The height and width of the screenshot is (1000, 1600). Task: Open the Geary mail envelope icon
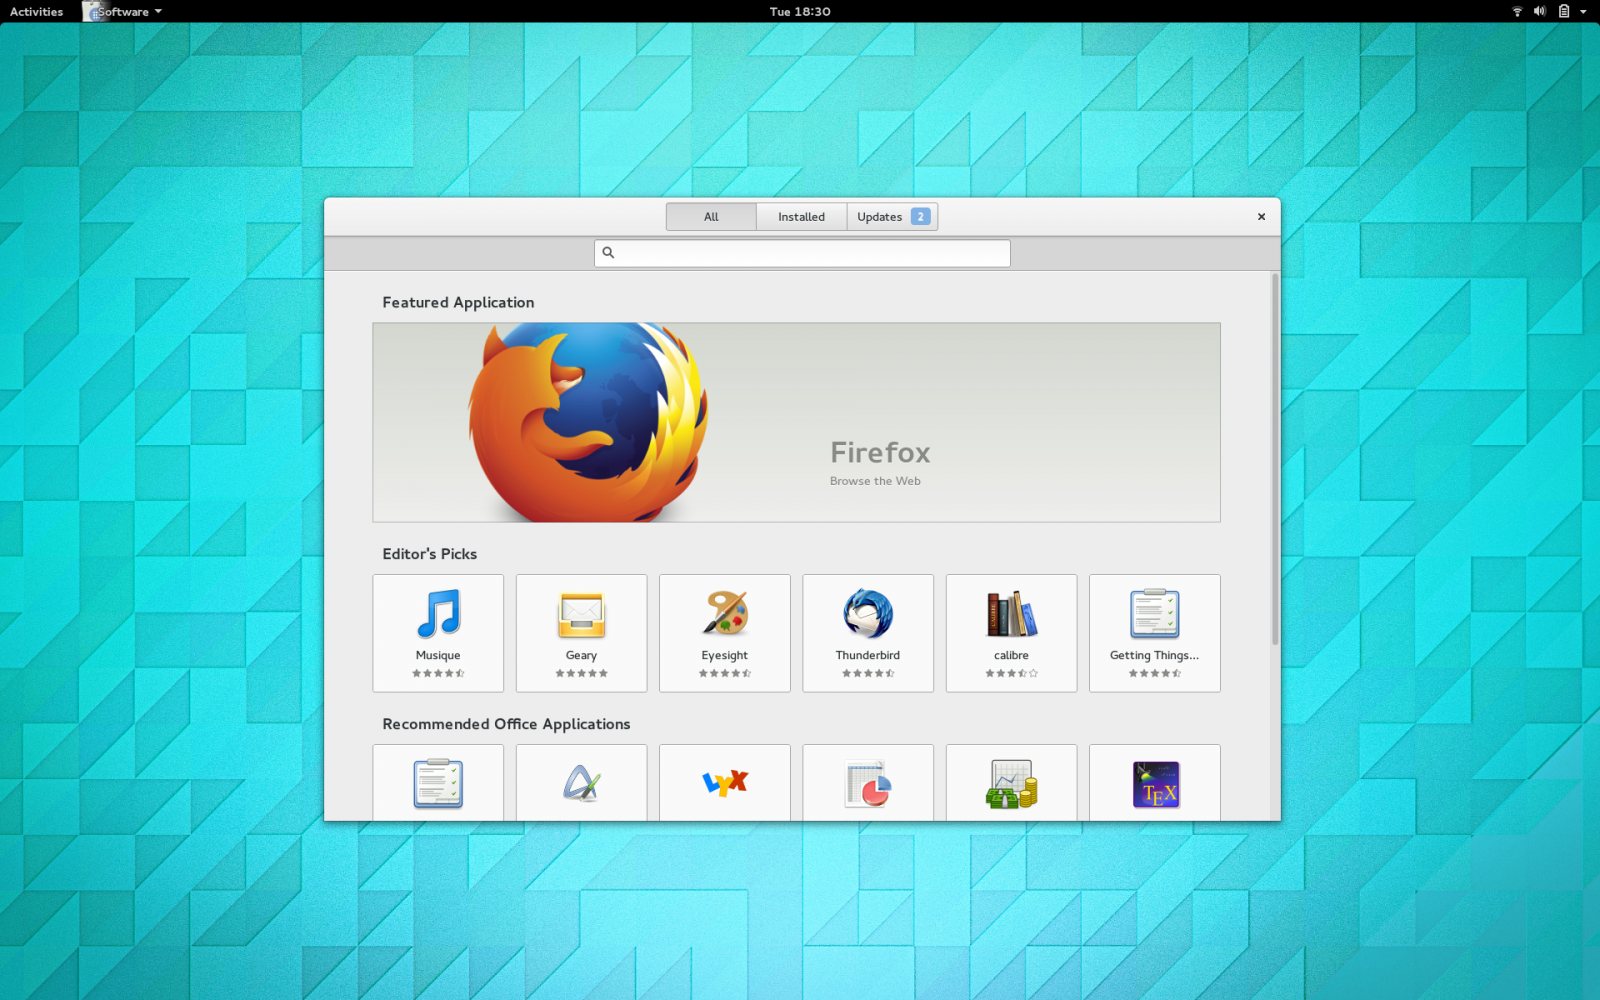point(581,615)
